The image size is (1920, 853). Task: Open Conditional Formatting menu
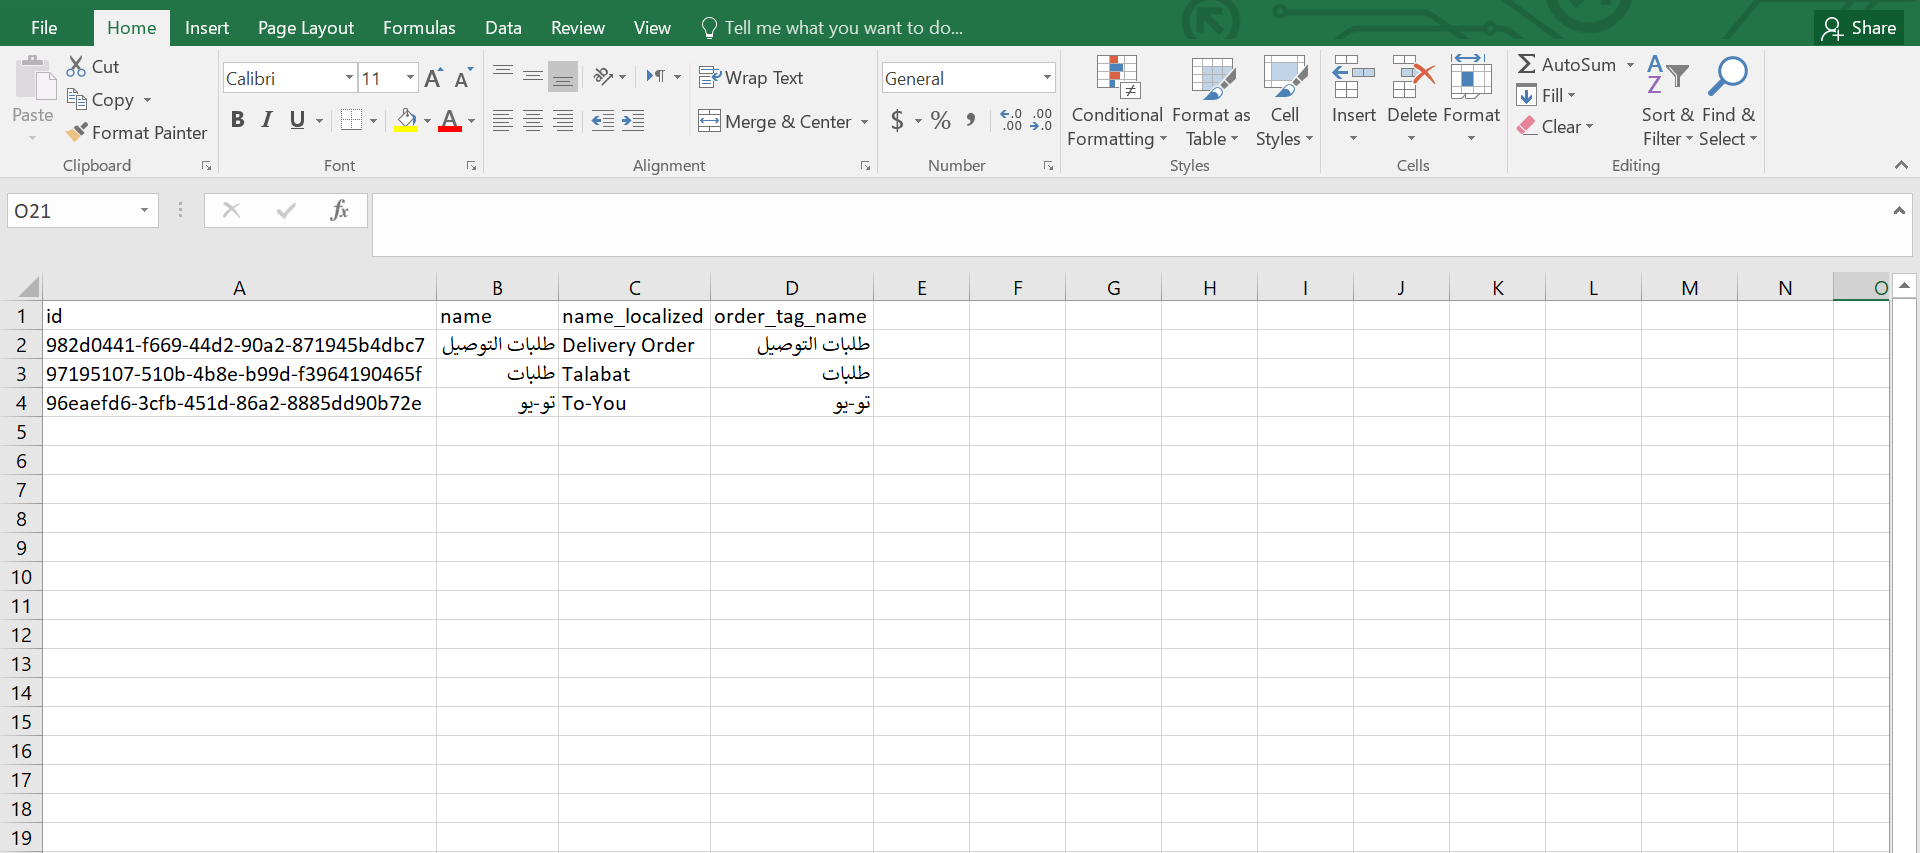pos(1116,102)
